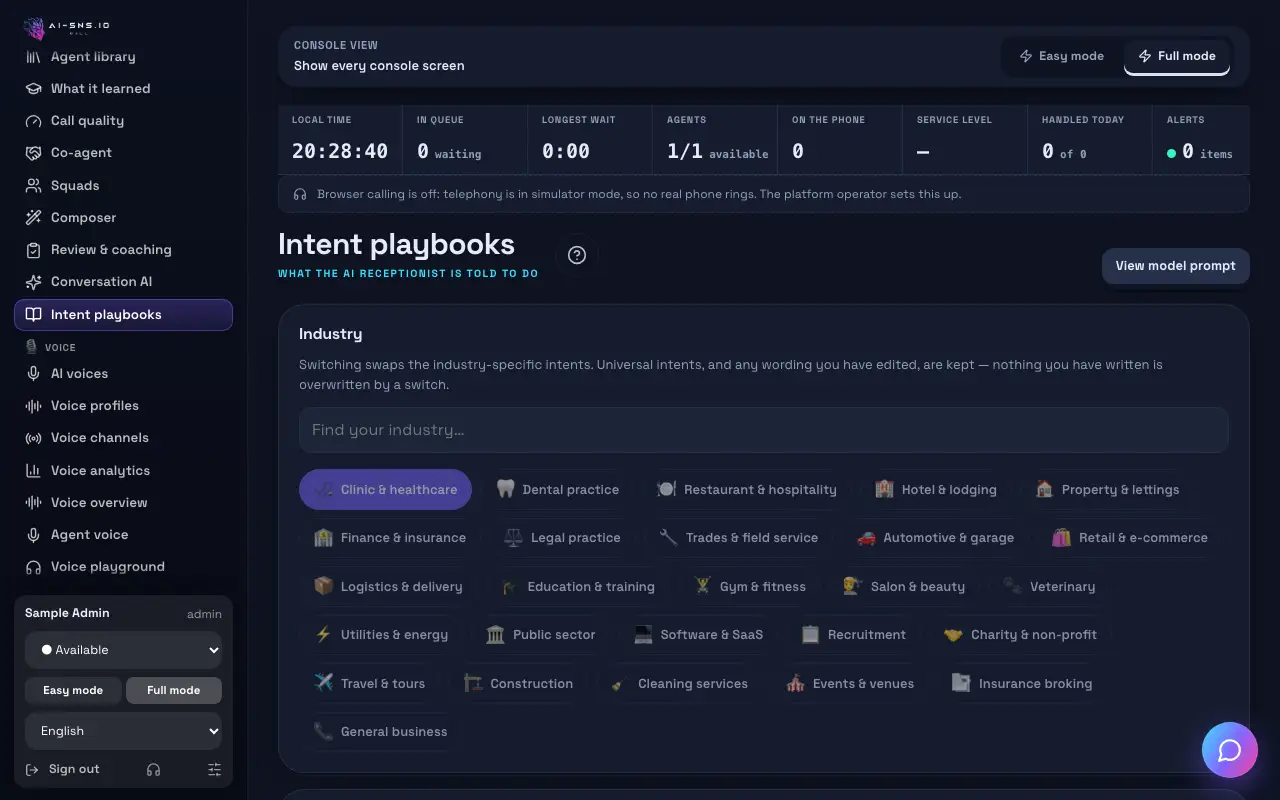The height and width of the screenshot is (800, 1280).
Task: Expand the Available status dropdown
Action: coord(124,650)
